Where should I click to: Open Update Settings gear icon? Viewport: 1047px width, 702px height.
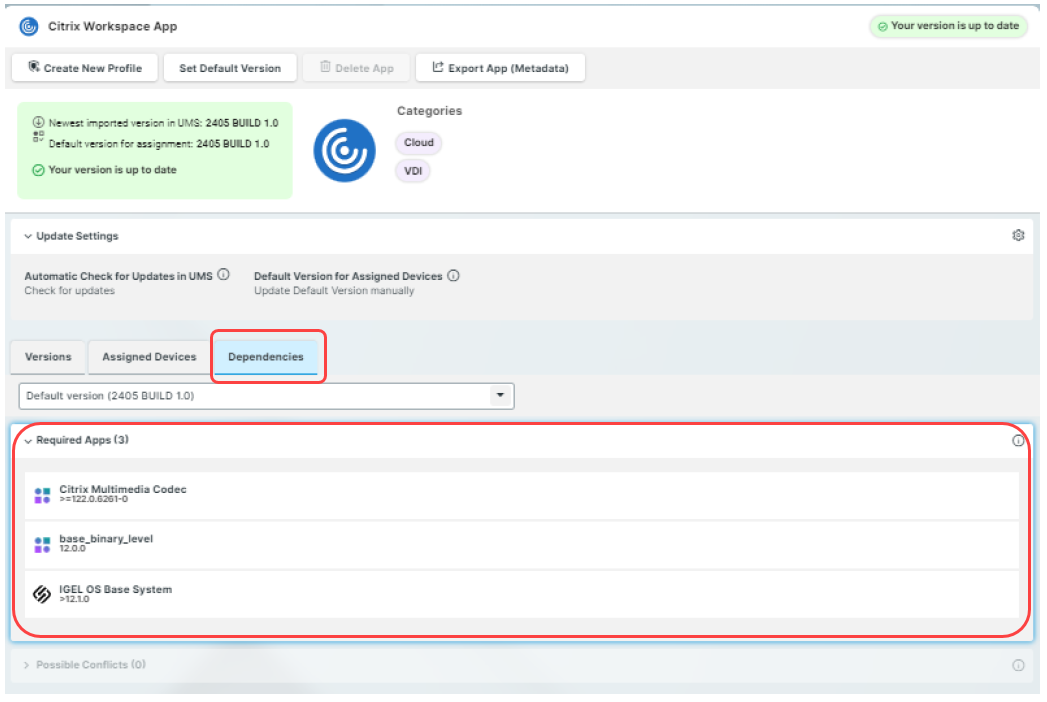tap(1018, 236)
